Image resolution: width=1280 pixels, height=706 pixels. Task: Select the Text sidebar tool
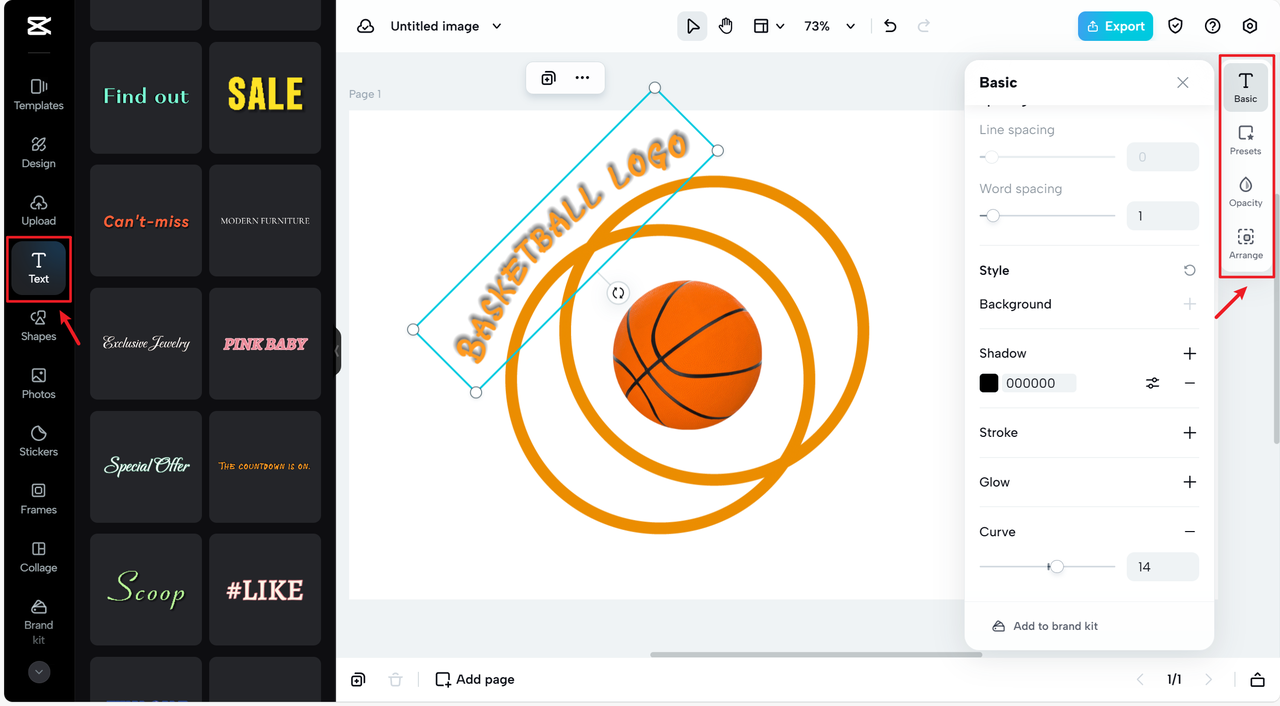[39, 268]
